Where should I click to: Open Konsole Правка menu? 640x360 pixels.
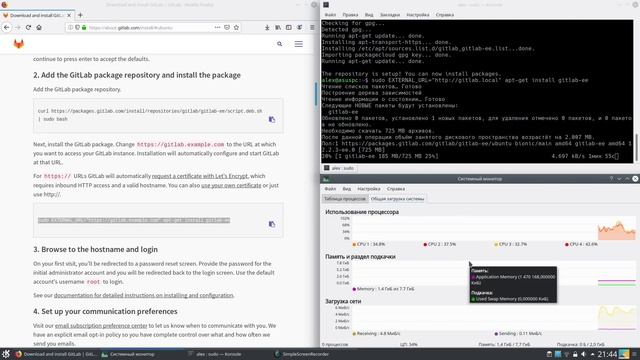tap(350, 15)
